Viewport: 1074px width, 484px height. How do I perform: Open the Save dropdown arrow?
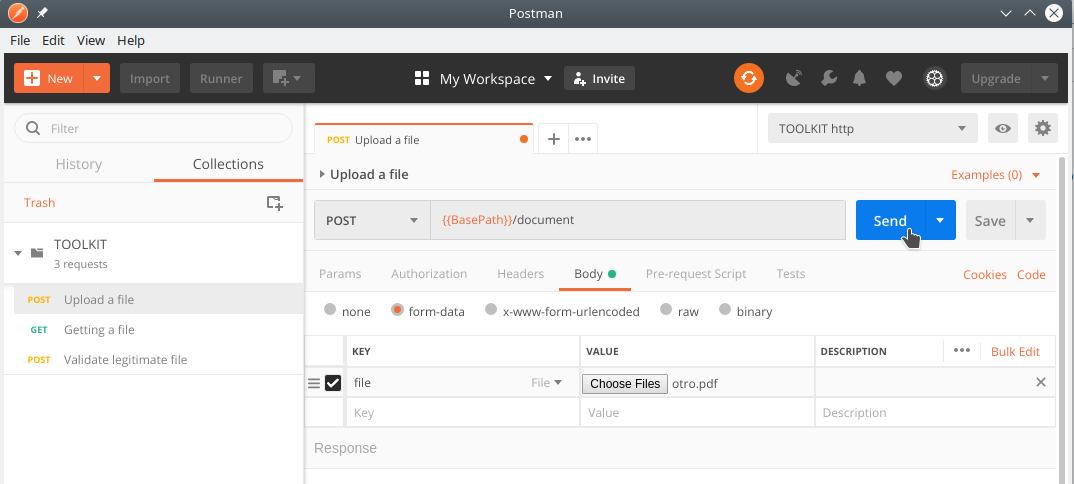coord(1030,220)
